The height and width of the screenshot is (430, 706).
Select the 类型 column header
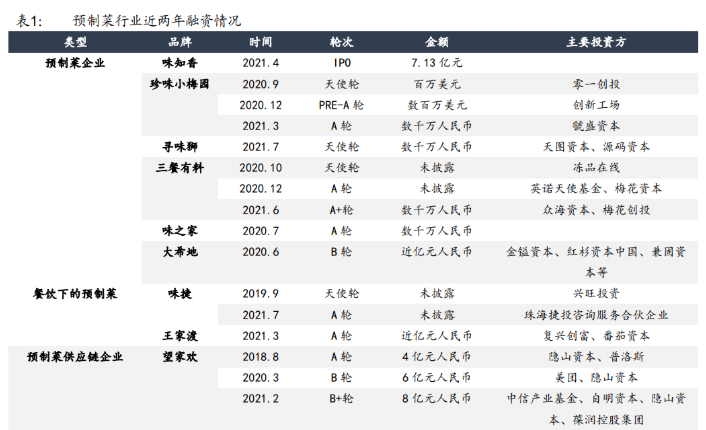(x=75, y=42)
